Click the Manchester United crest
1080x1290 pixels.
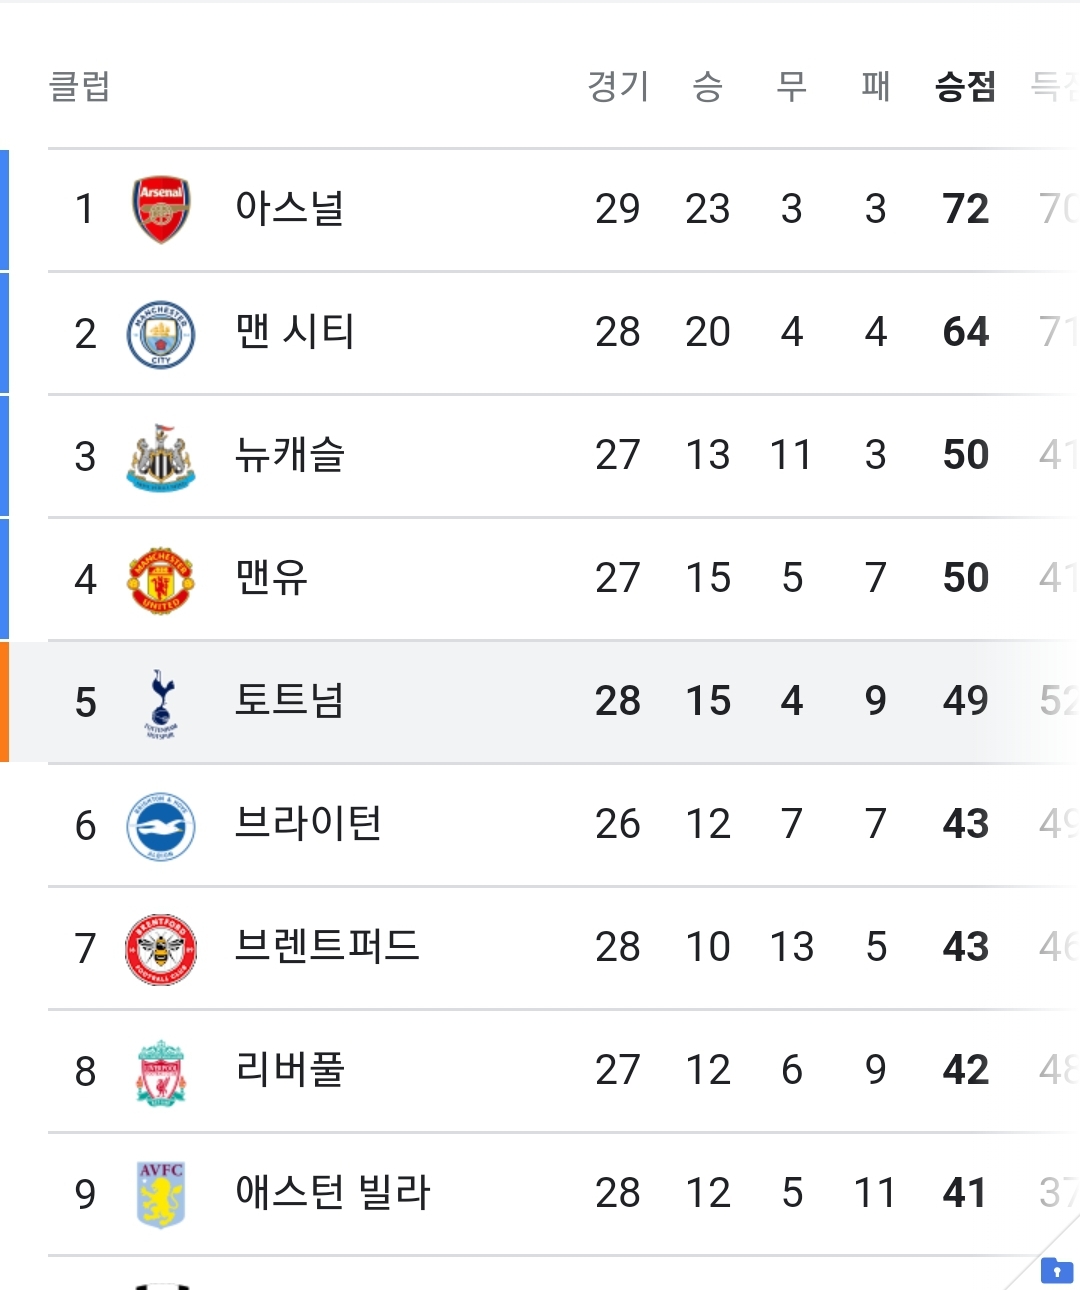(161, 580)
